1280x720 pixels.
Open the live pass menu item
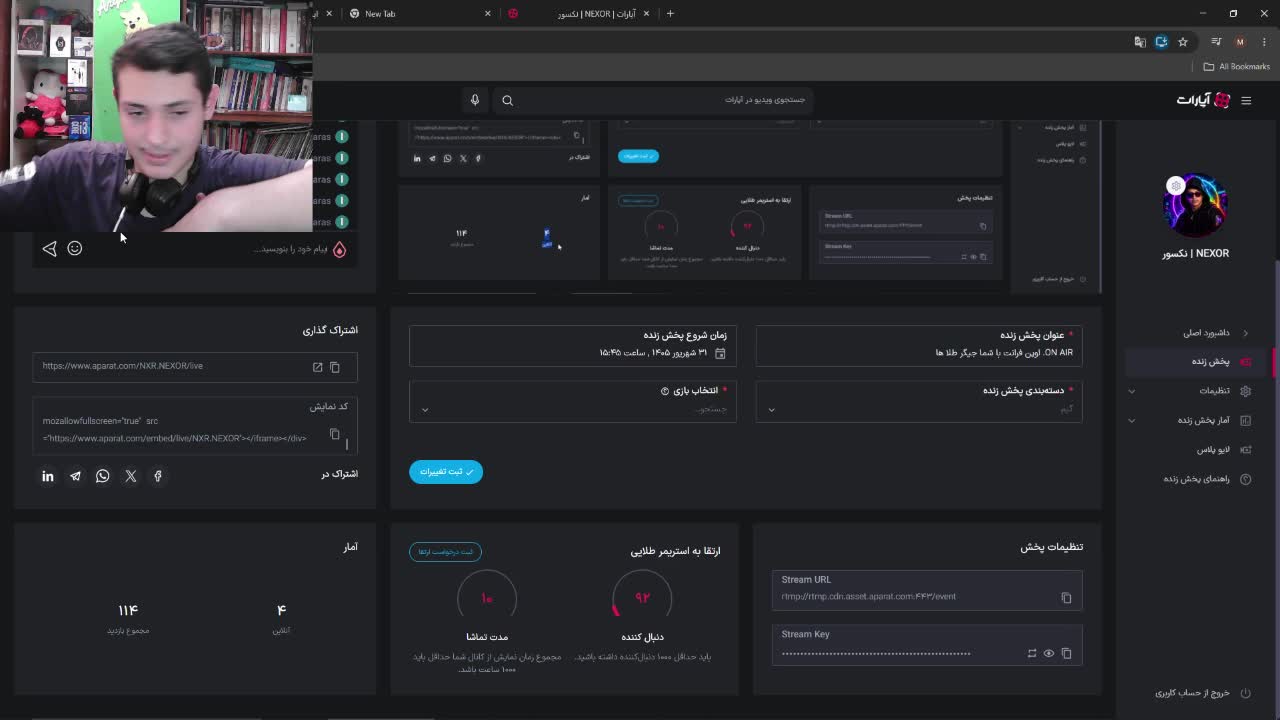pos(1213,450)
